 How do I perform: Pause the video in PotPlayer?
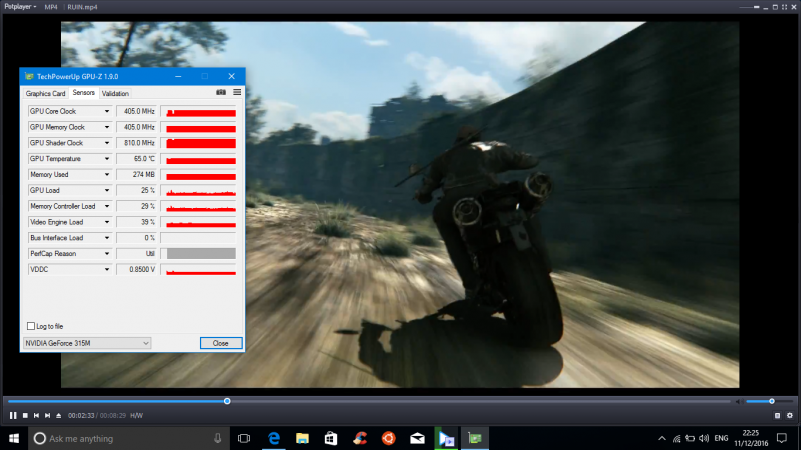click(x=13, y=416)
